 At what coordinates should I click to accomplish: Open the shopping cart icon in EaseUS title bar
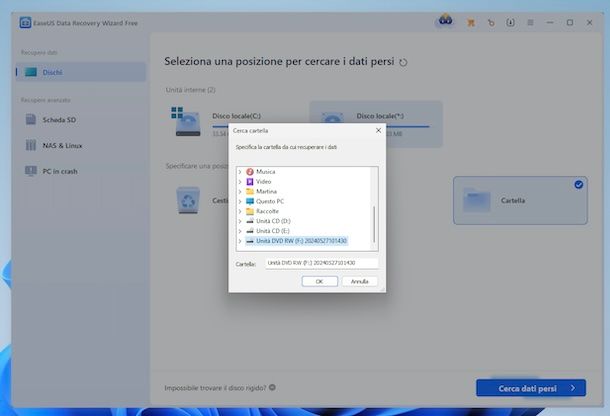coord(471,23)
